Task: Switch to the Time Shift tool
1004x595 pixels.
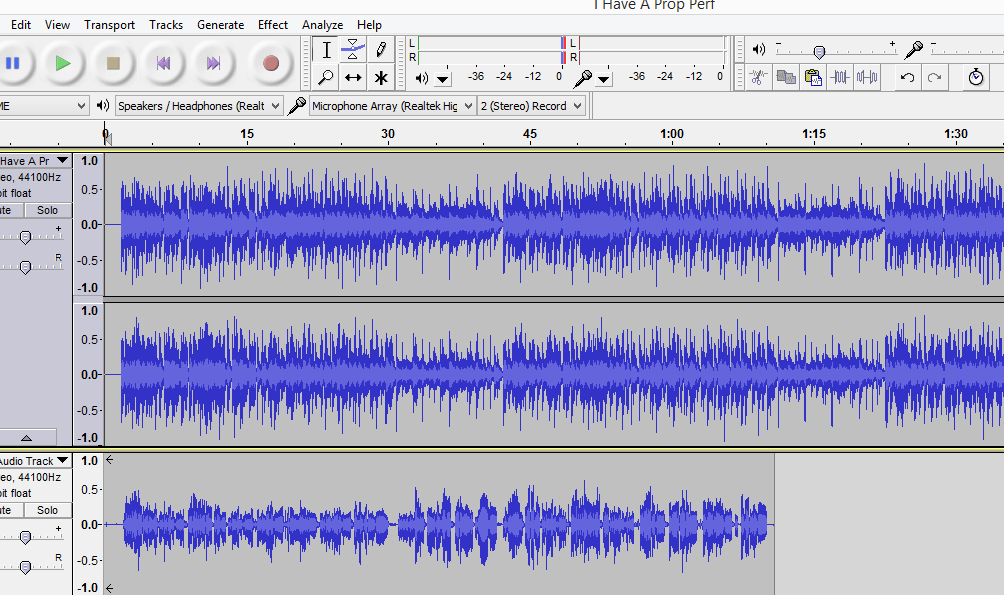Action: point(353,76)
